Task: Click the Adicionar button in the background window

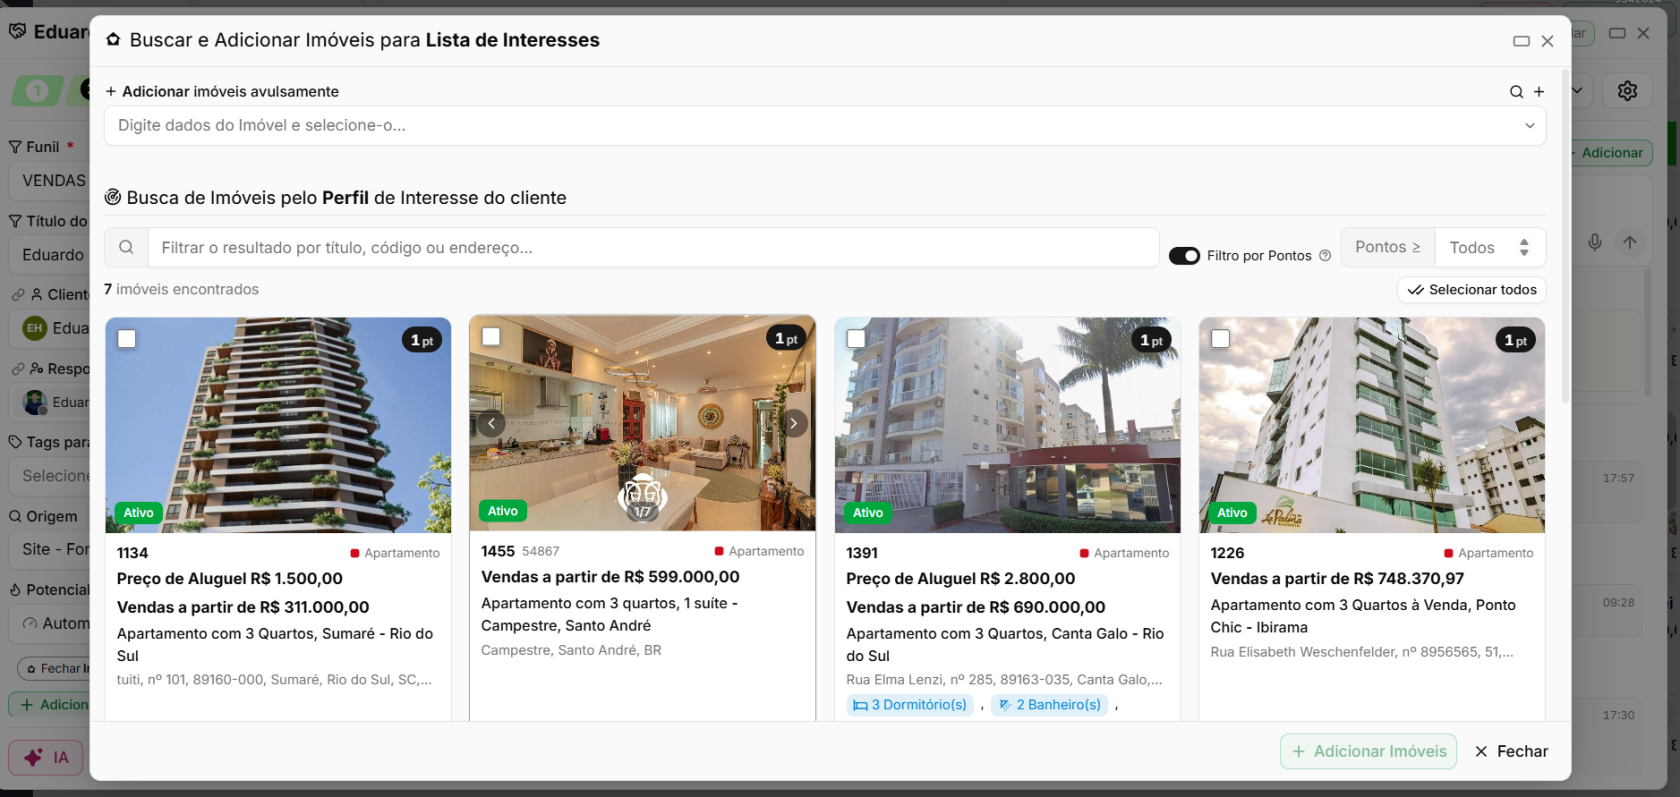Action: click(1612, 153)
